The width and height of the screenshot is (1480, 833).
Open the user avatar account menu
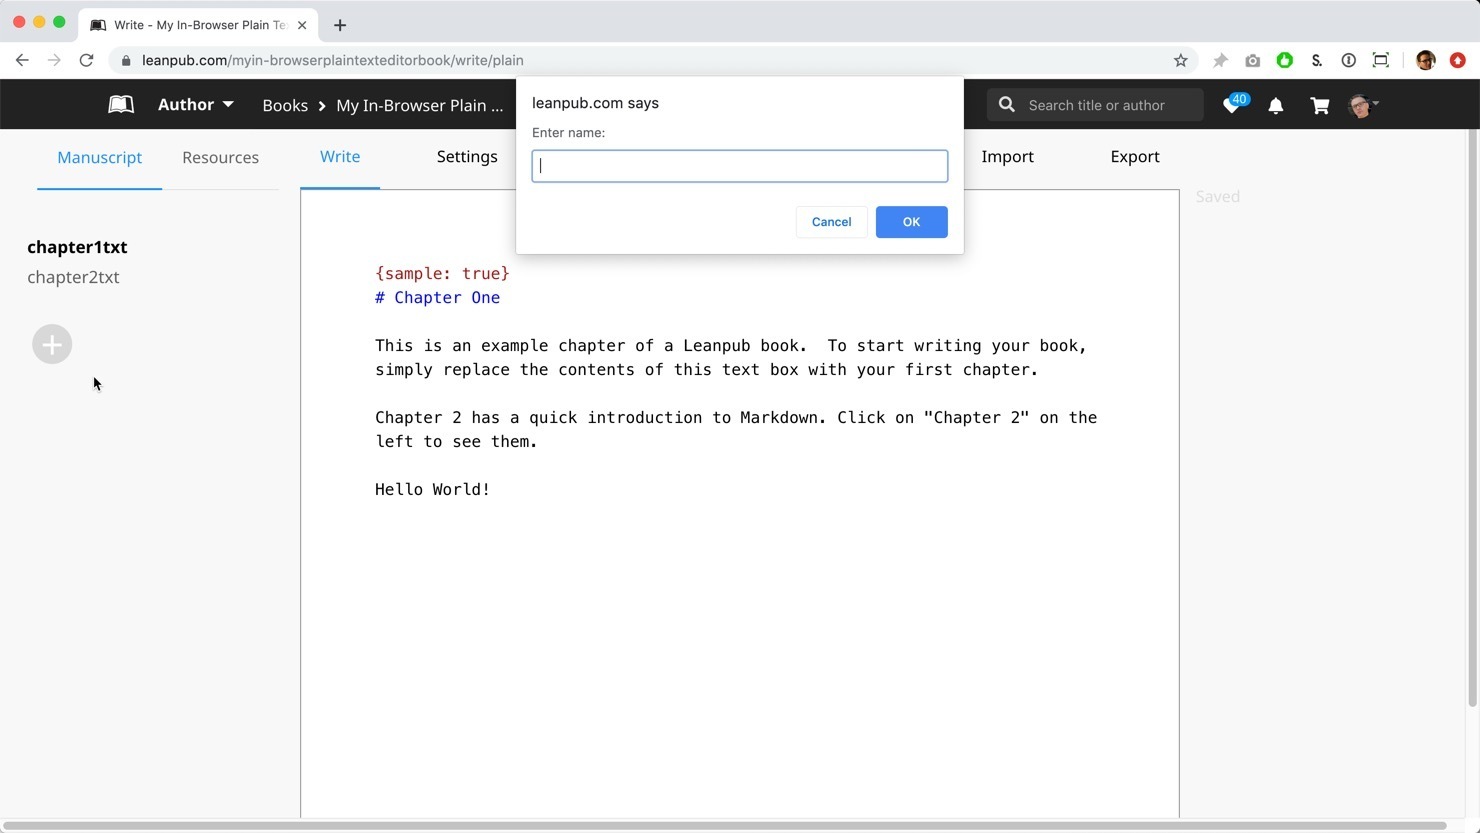coord(1362,106)
